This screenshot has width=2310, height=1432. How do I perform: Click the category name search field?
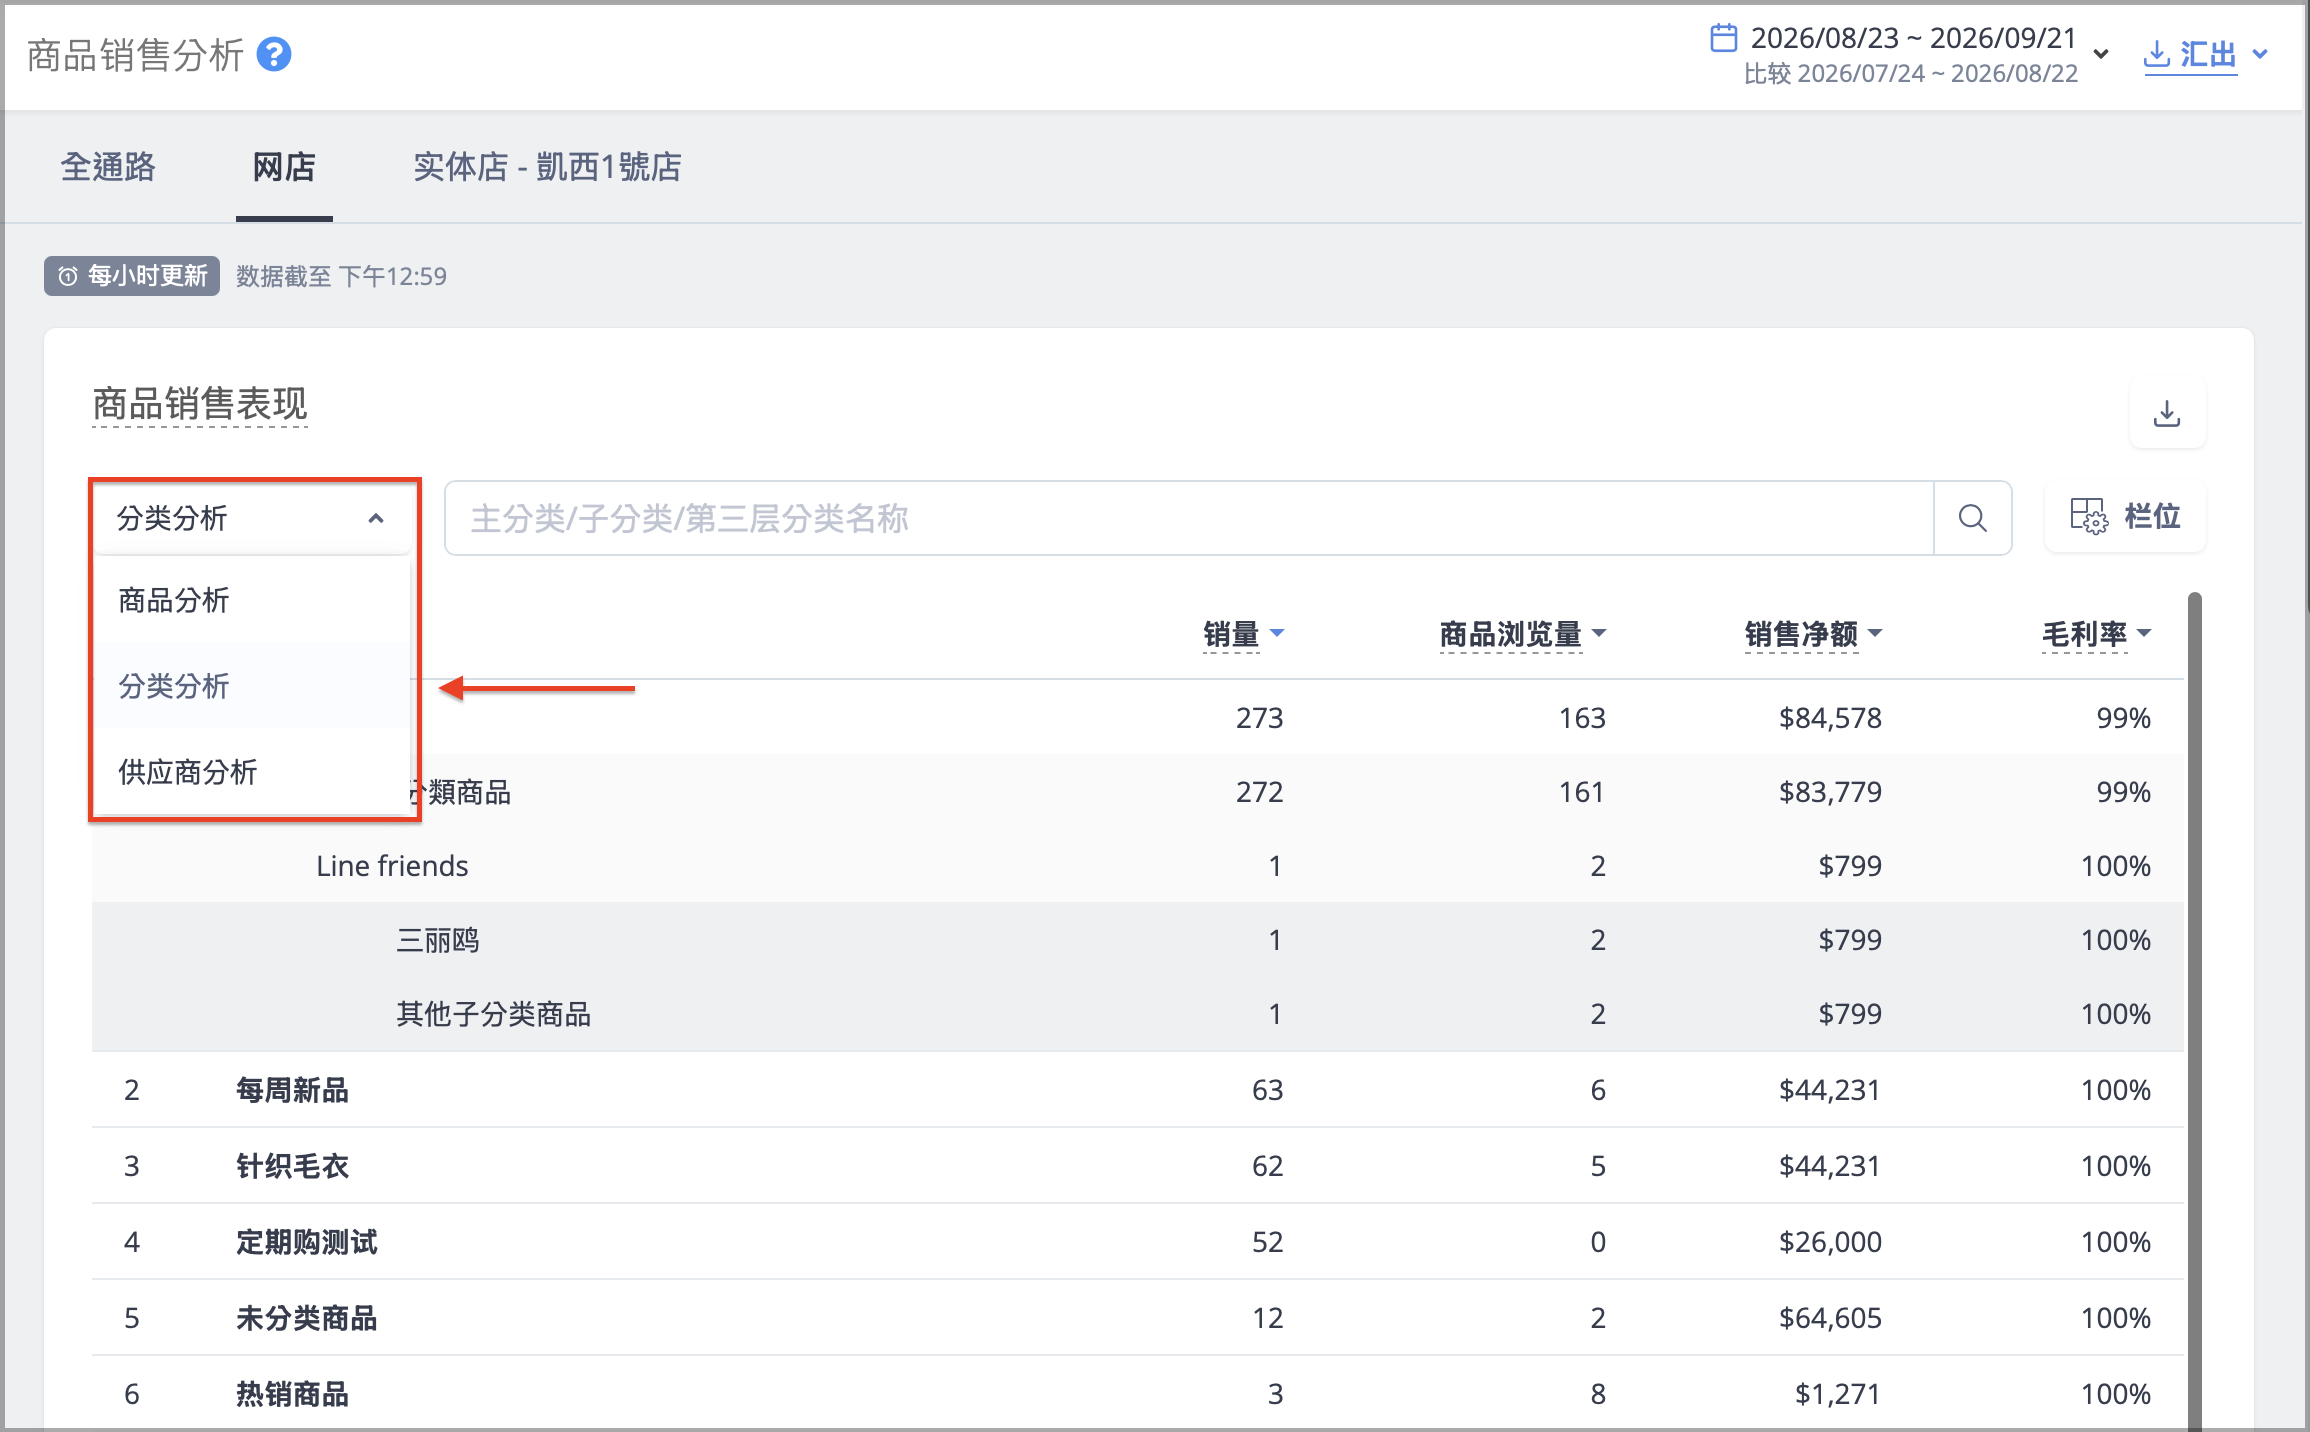[1190, 518]
